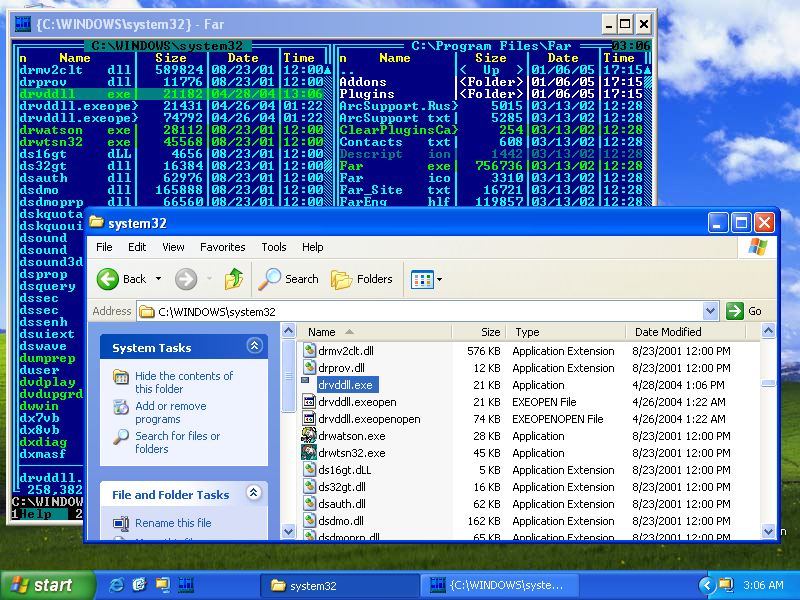Click the file list scroll up arrow

(x=768, y=331)
